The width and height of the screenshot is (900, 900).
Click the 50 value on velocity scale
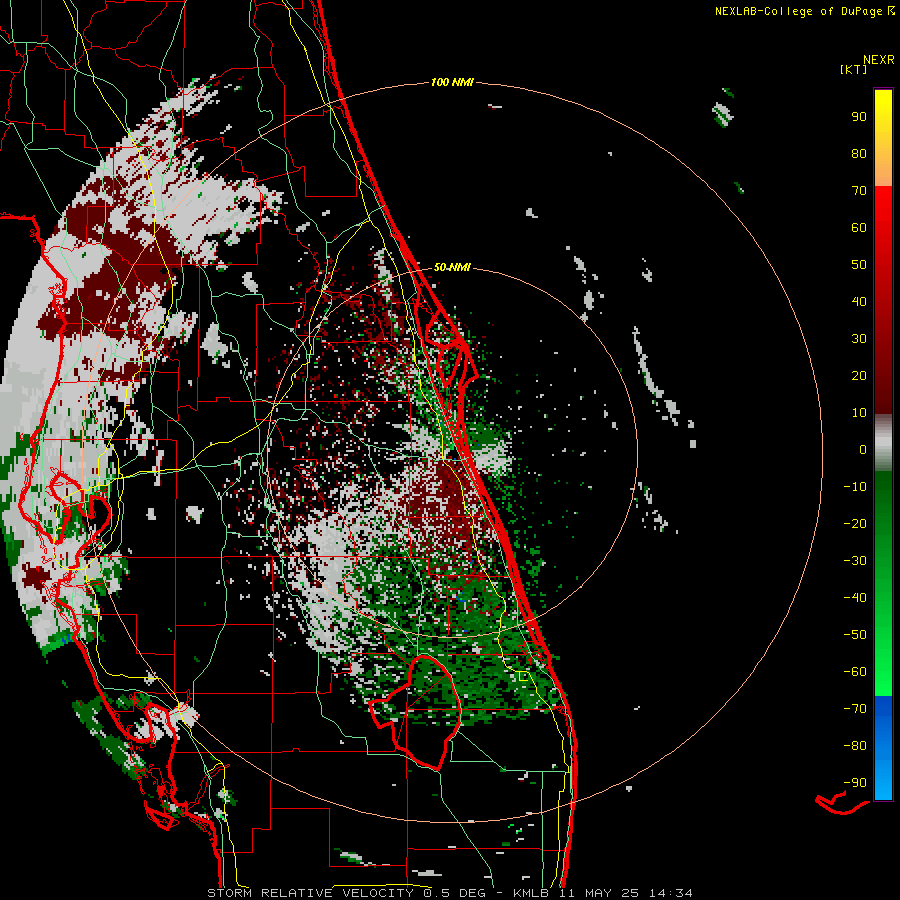pyautogui.click(x=859, y=265)
